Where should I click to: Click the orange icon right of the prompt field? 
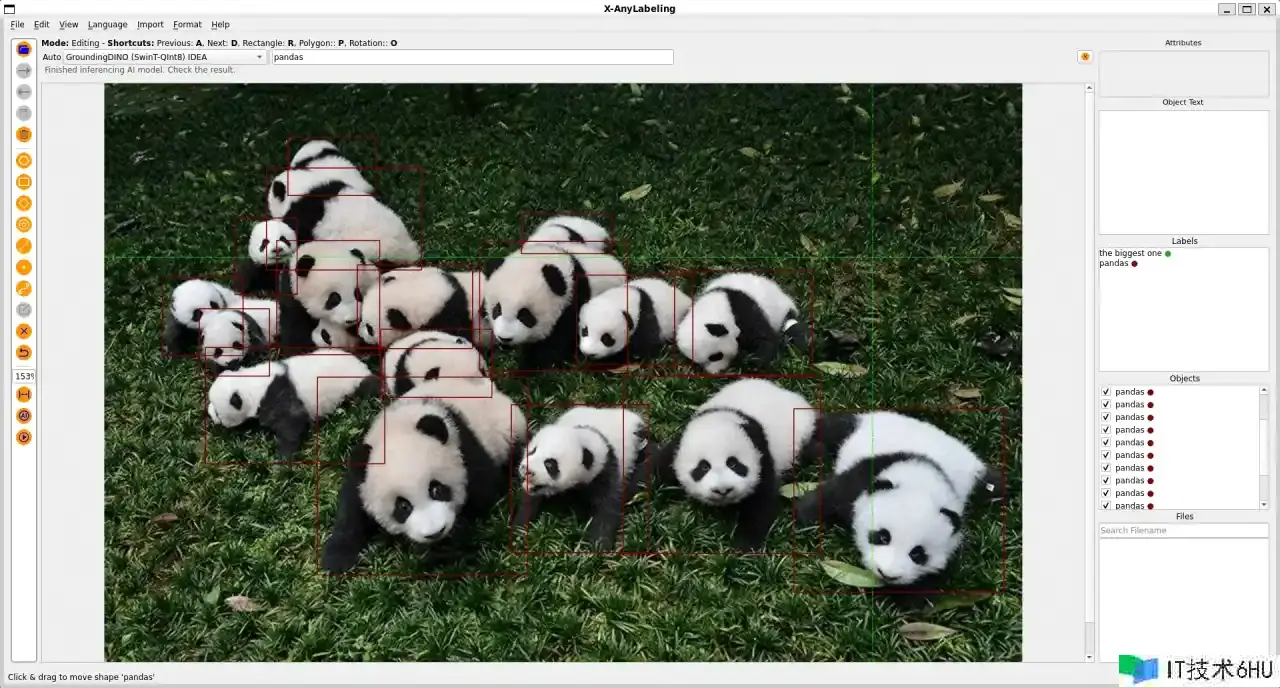1085,57
